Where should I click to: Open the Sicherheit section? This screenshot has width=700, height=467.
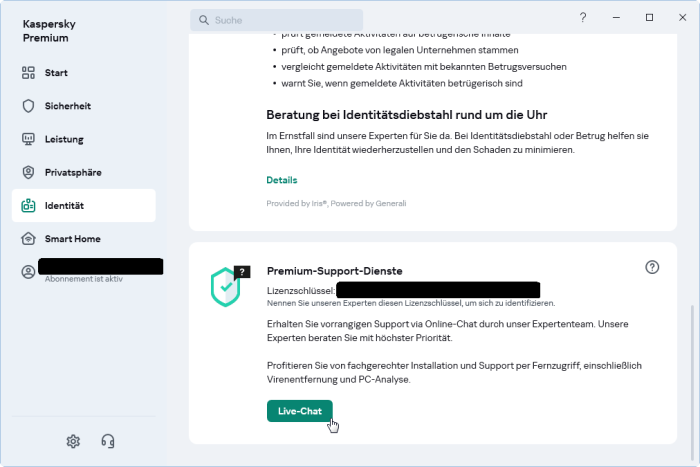[x=83, y=106]
